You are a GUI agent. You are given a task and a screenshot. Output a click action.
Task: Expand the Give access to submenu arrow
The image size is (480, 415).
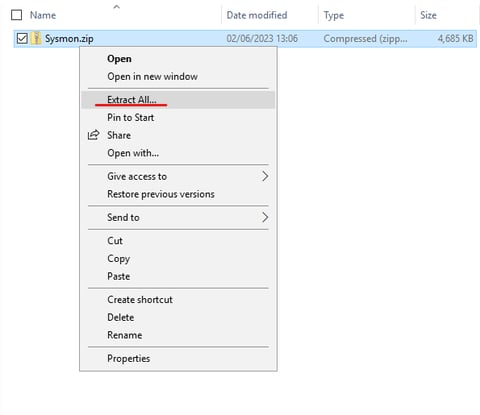265,176
